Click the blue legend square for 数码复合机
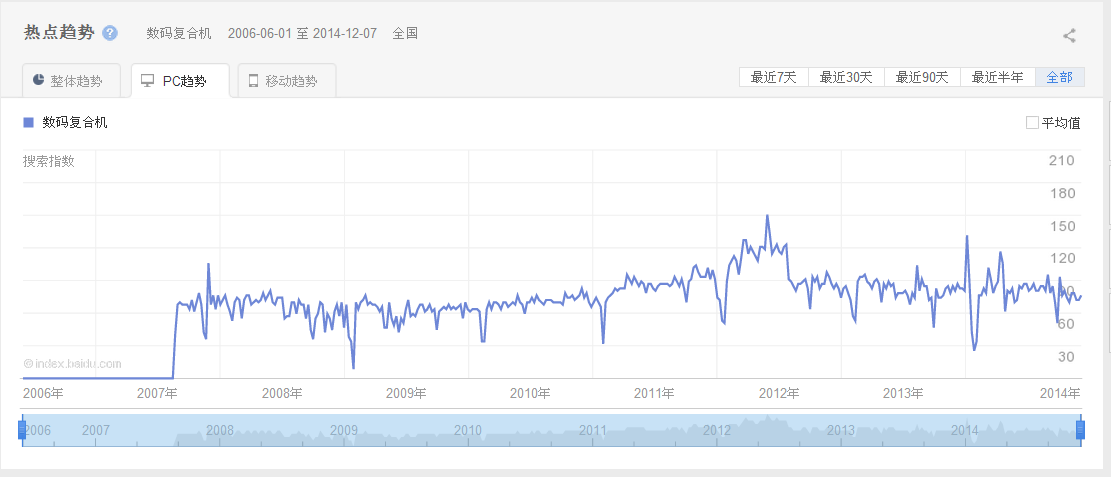The height and width of the screenshot is (477, 1111). [28, 123]
